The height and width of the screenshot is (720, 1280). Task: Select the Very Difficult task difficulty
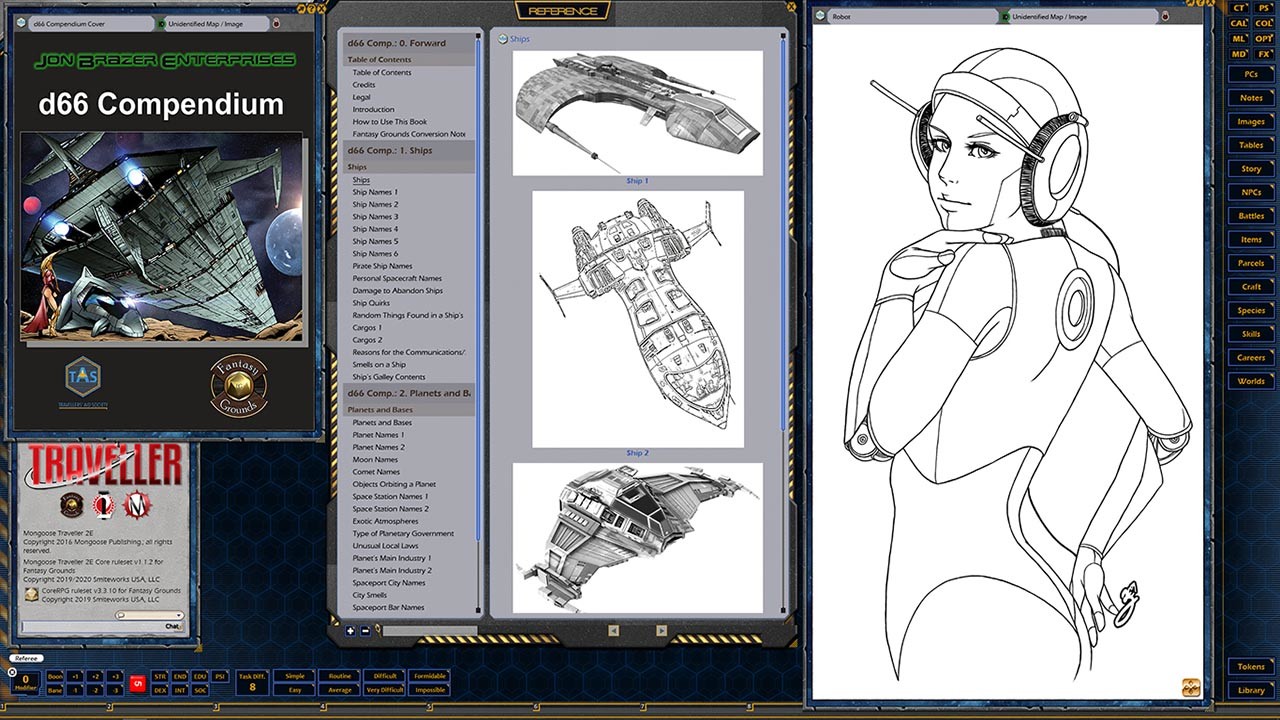tap(385, 688)
